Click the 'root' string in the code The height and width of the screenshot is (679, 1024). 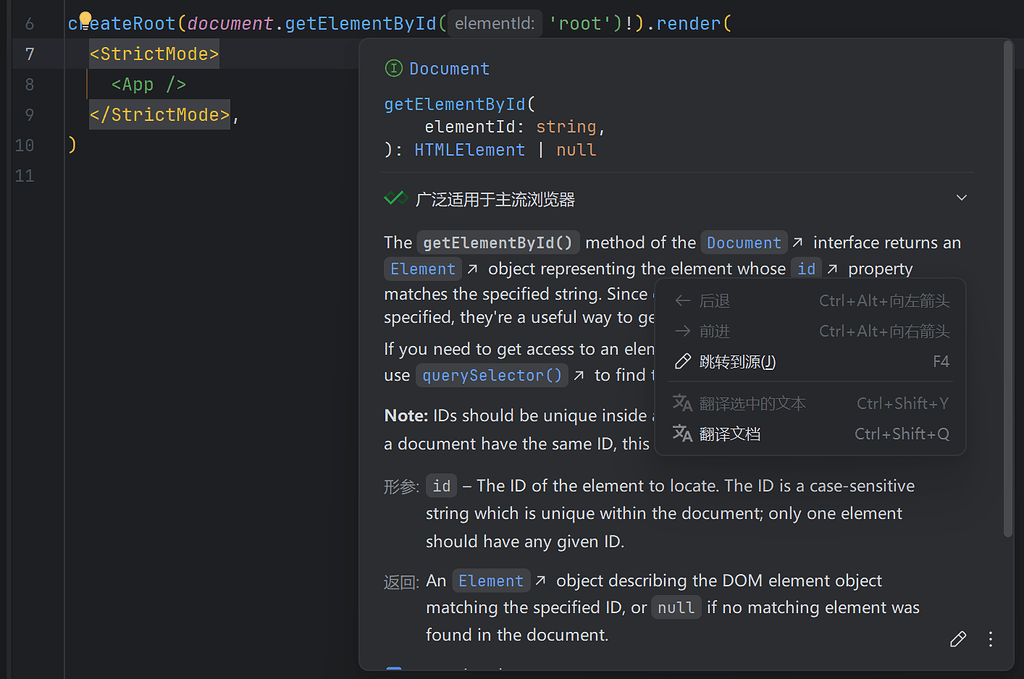(579, 24)
